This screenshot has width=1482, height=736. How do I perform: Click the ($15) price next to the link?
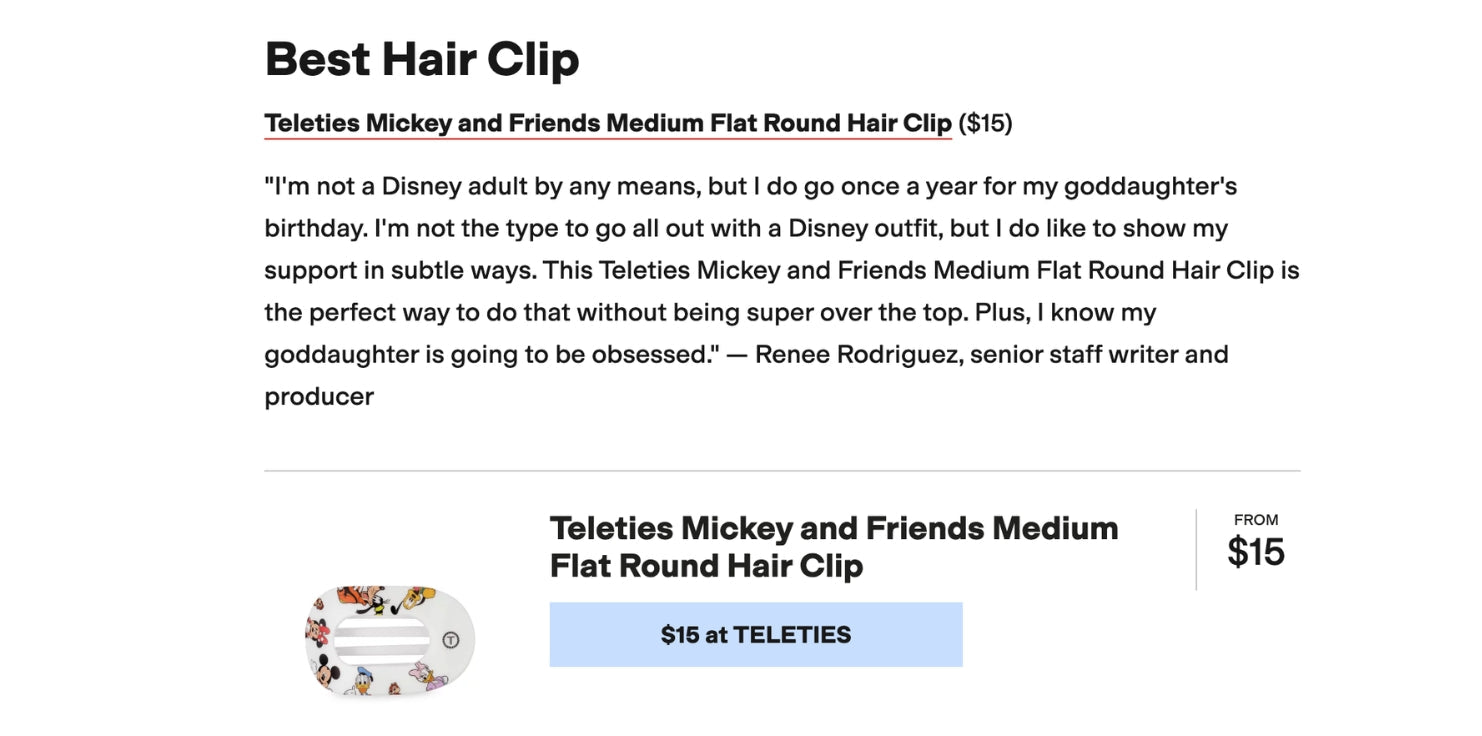click(x=984, y=123)
